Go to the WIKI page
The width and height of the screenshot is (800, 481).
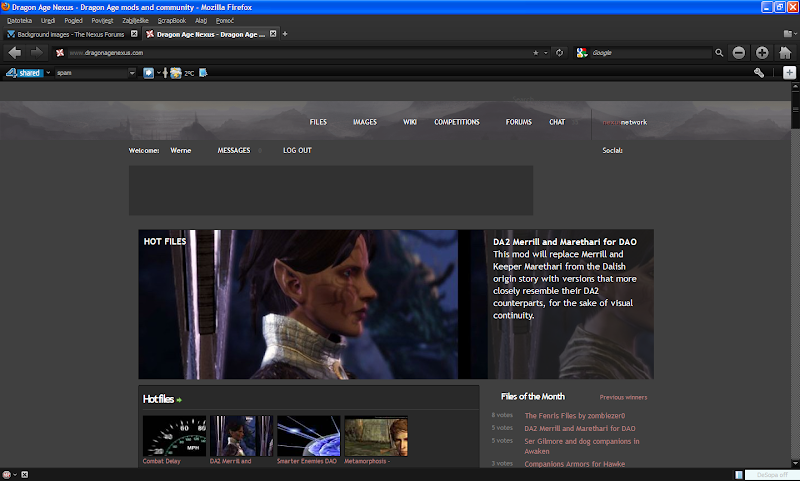coord(410,122)
